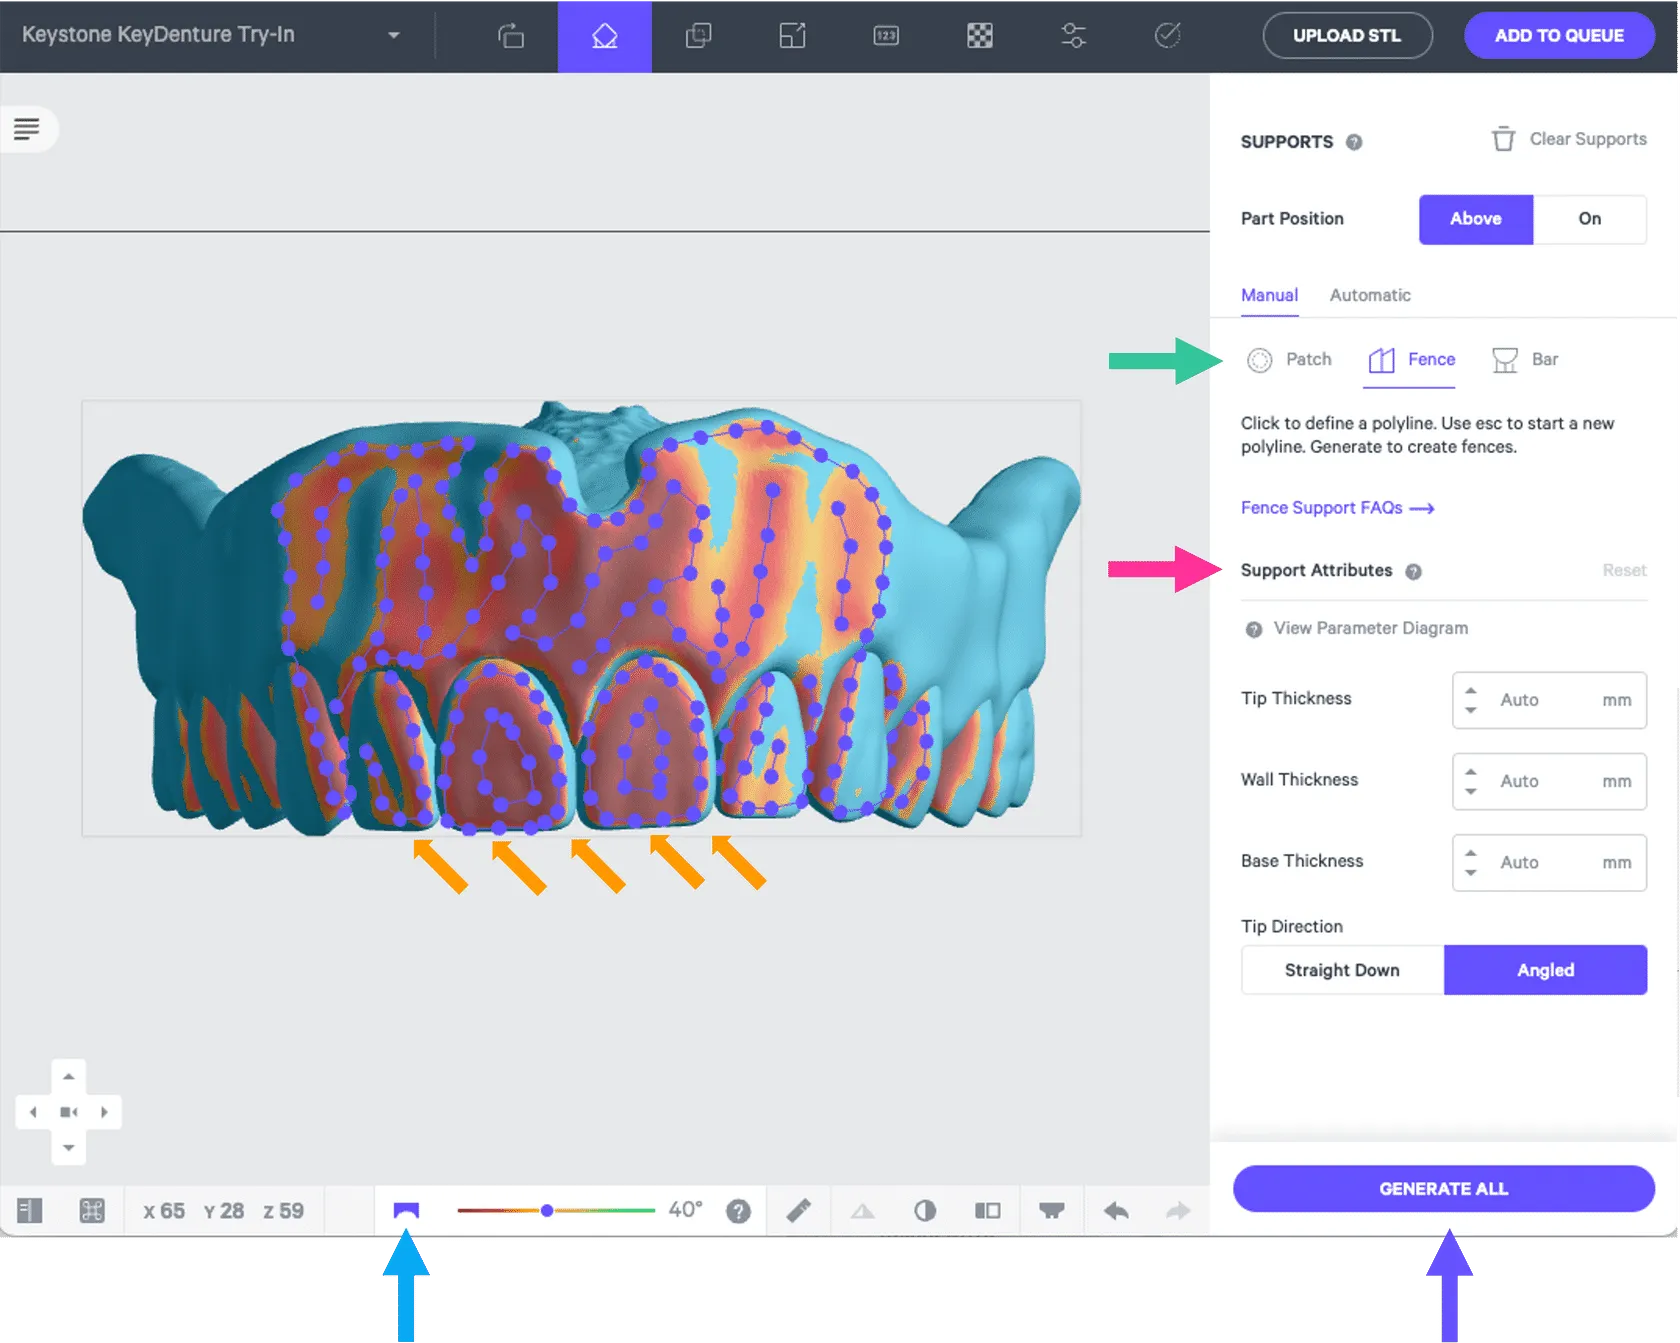The height and width of the screenshot is (1343, 1680).
Task: Set Tip Direction to Angled
Action: click(1546, 970)
